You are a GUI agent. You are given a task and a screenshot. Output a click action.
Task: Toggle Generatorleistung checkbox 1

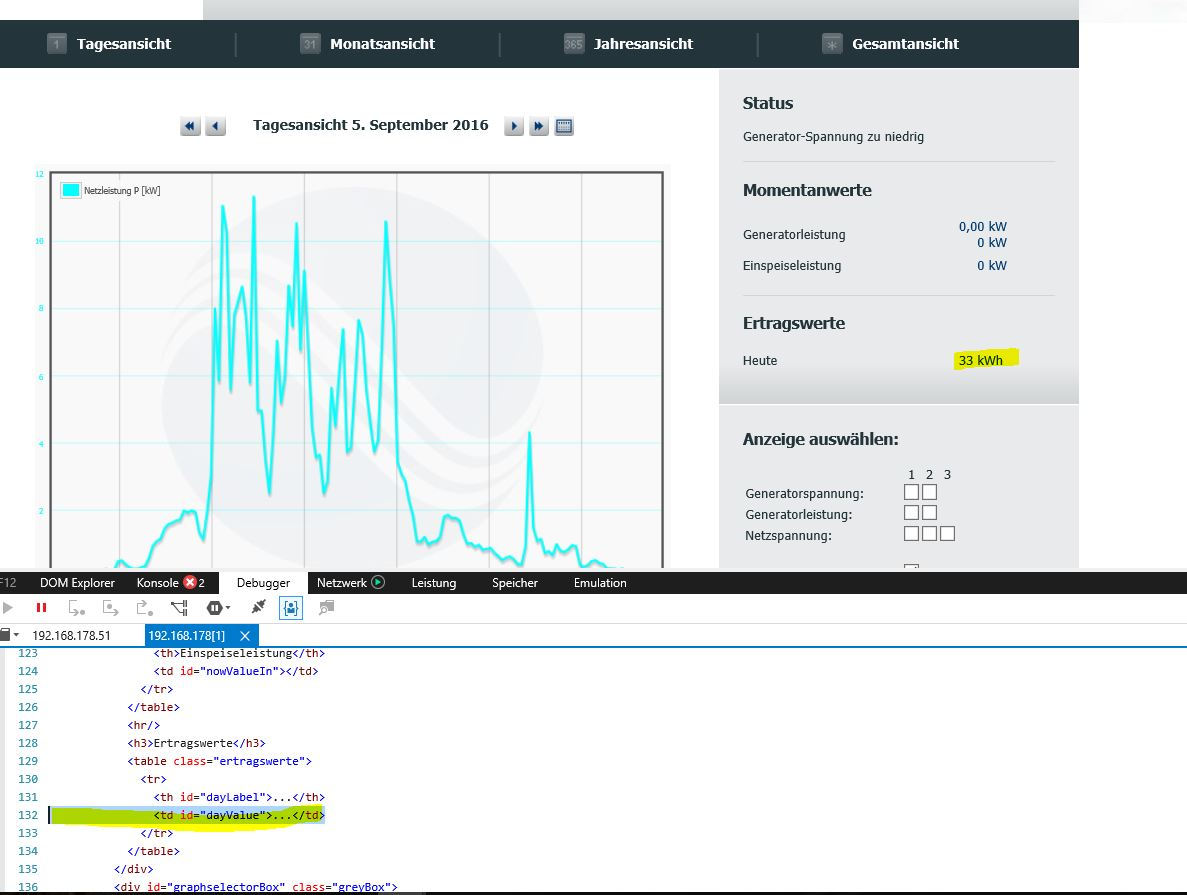point(911,513)
